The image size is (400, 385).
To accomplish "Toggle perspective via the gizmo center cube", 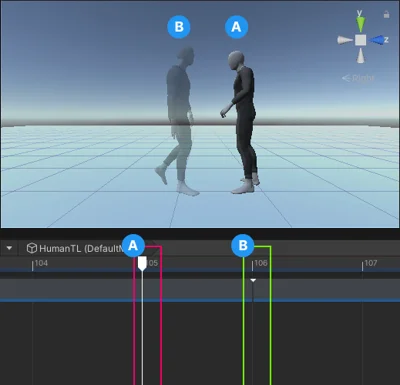I will pos(360,40).
